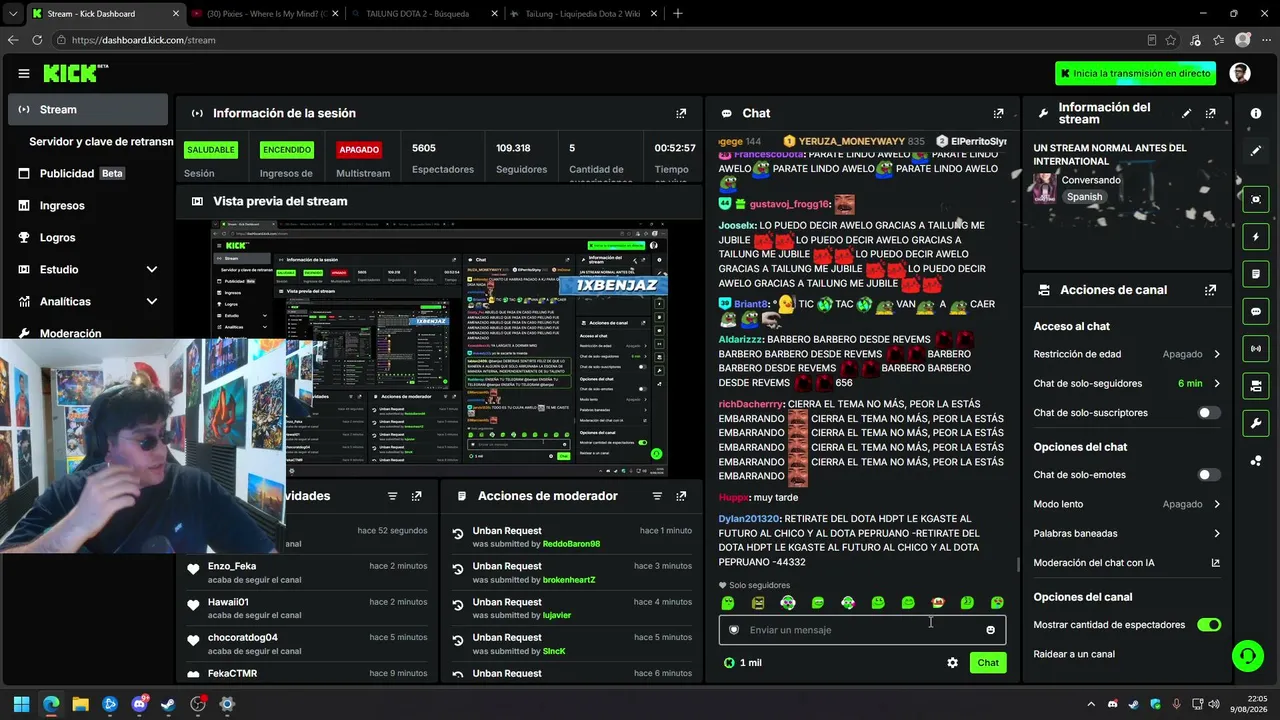Screen dimensions: 1280x720
Task: Toggle Chat de solo-emotes switch
Action: click(x=1209, y=475)
